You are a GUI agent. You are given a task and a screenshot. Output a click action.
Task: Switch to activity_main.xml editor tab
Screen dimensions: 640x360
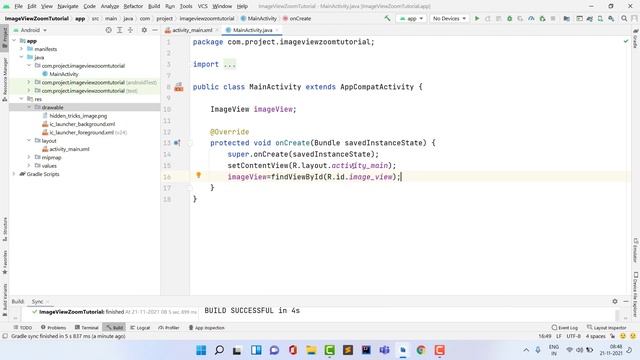point(192,30)
